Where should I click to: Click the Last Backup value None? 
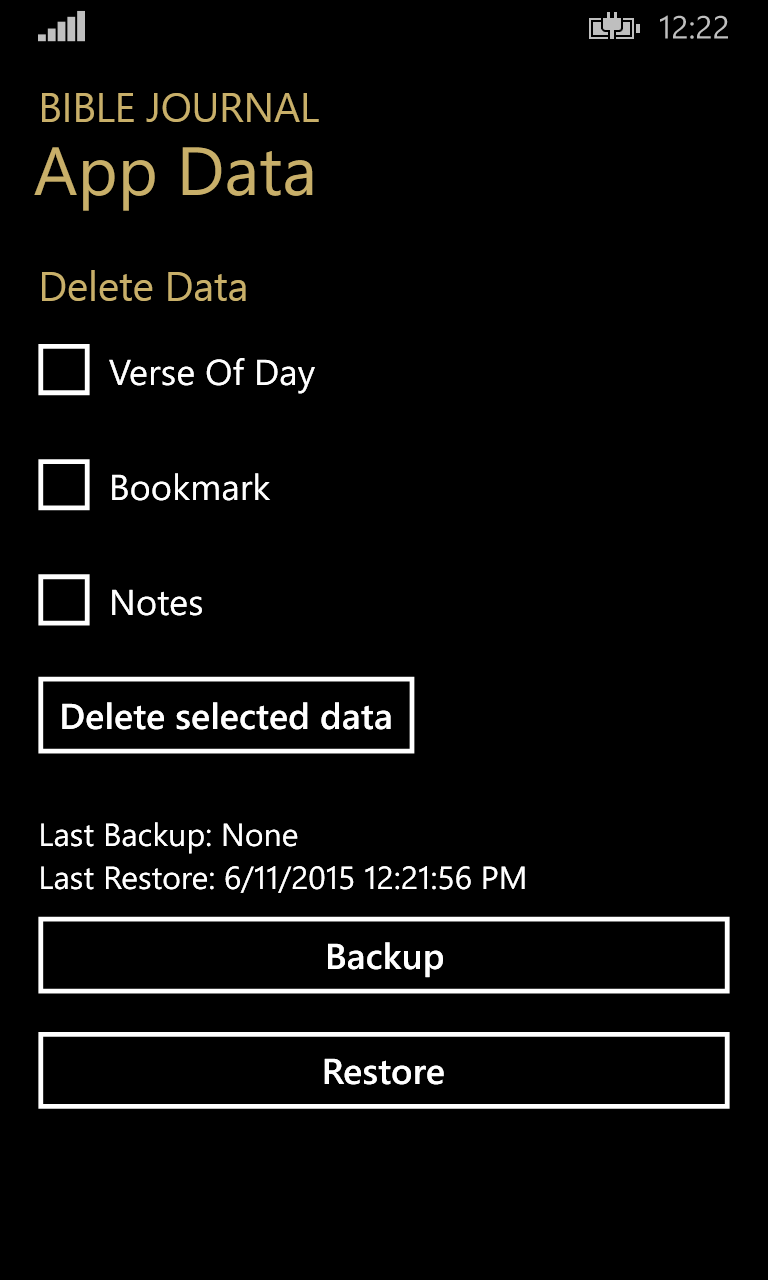(260, 835)
